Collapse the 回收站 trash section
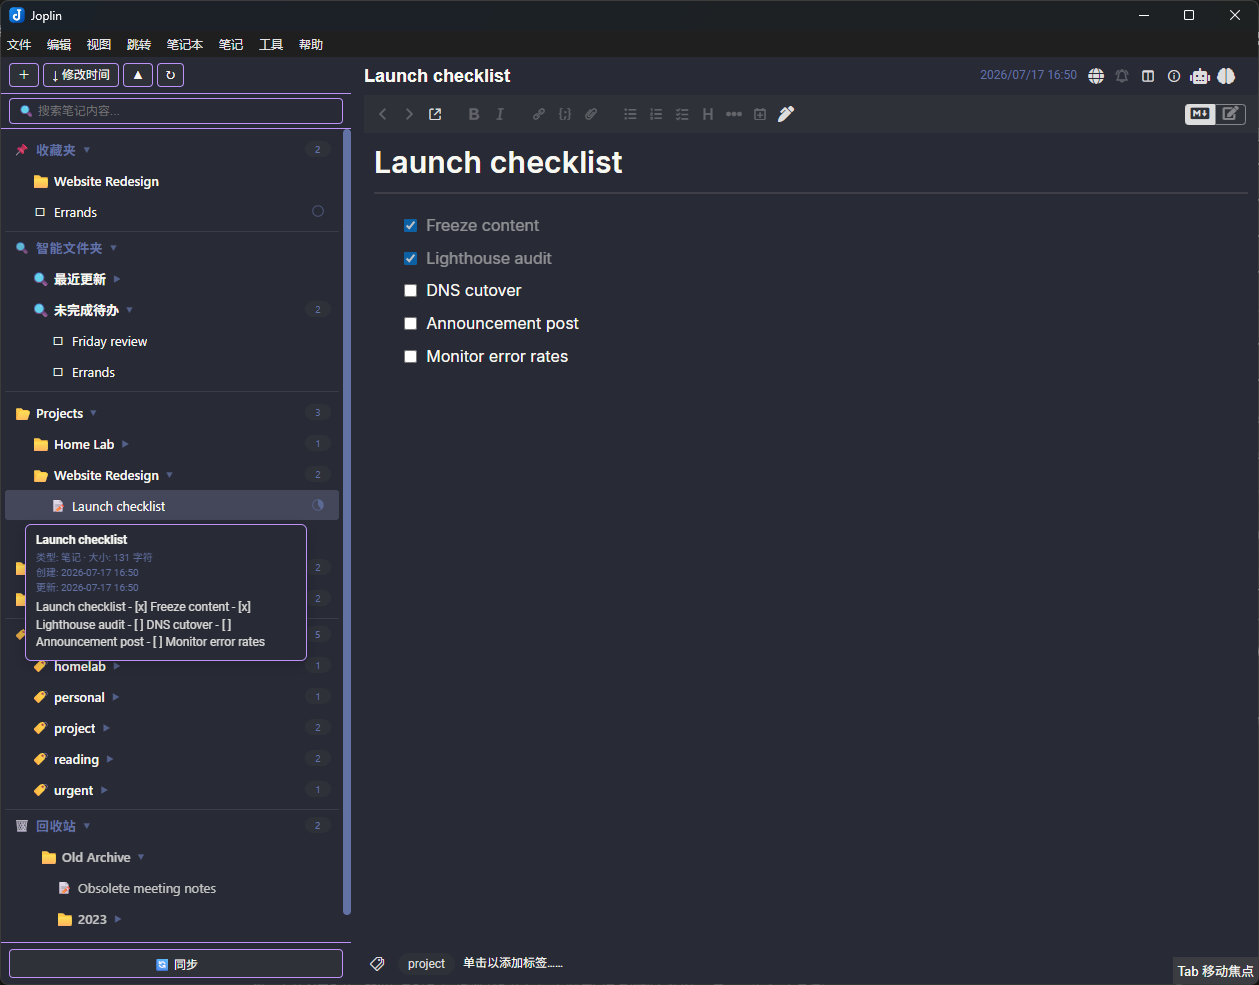Image resolution: width=1259 pixels, height=985 pixels. [87, 826]
